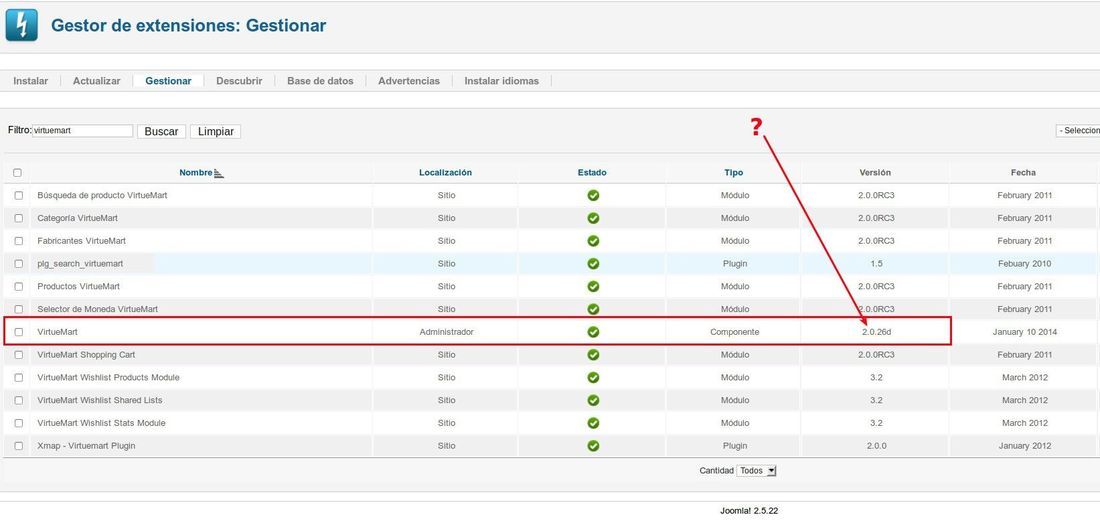Sort by the Nombre column header
The image size is (1100, 521).
196,172
